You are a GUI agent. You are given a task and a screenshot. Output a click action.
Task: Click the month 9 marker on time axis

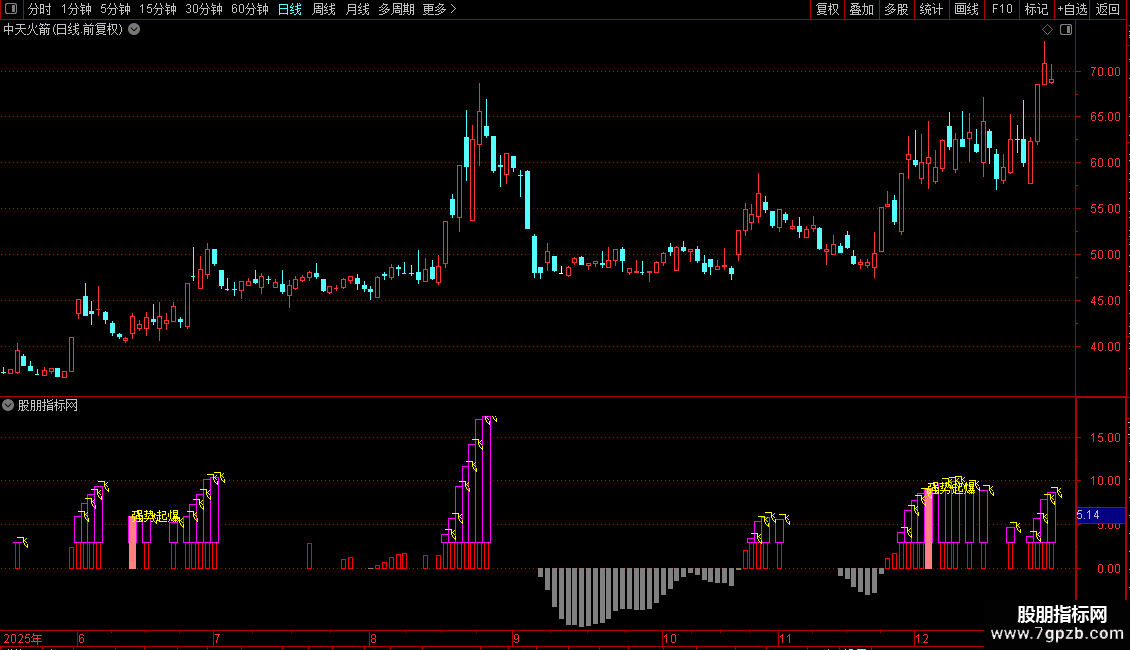pos(517,638)
